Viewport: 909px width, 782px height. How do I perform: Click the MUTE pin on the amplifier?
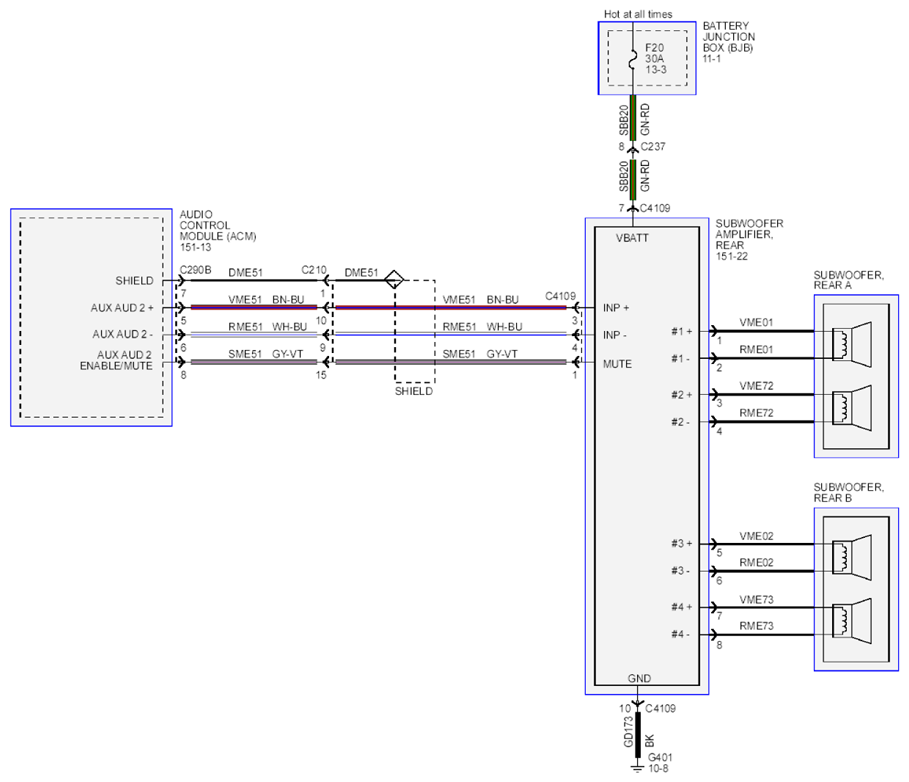click(617, 363)
